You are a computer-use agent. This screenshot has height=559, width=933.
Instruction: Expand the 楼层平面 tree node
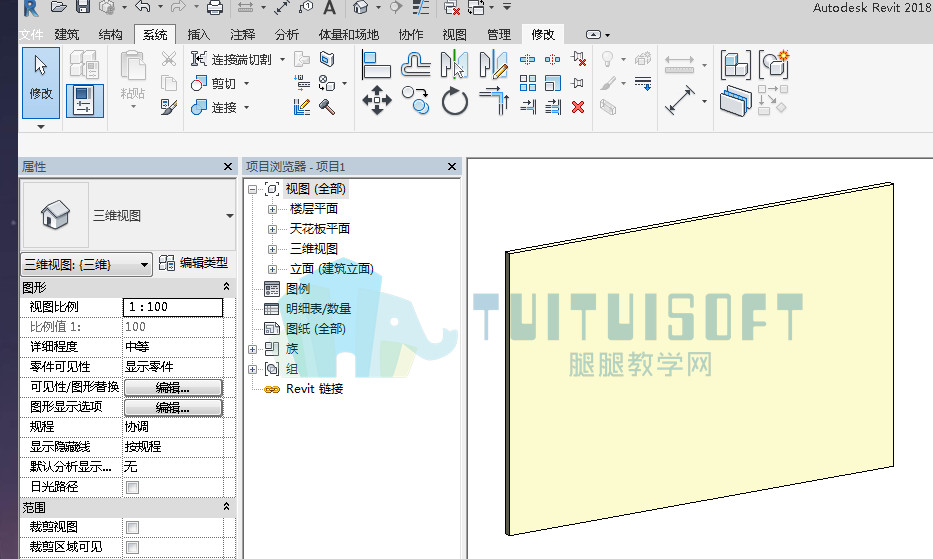(272, 210)
